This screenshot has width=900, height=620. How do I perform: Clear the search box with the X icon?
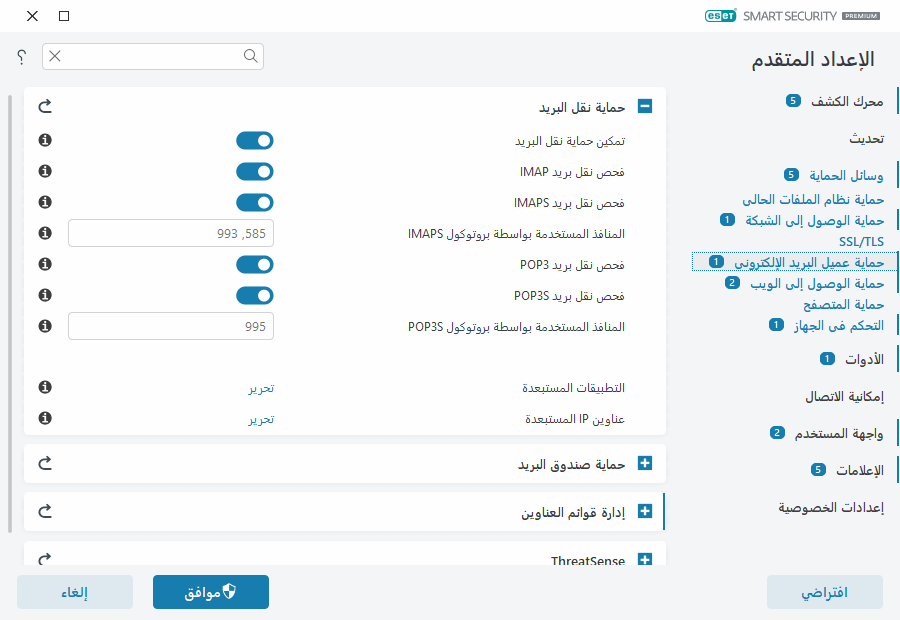(55, 57)
